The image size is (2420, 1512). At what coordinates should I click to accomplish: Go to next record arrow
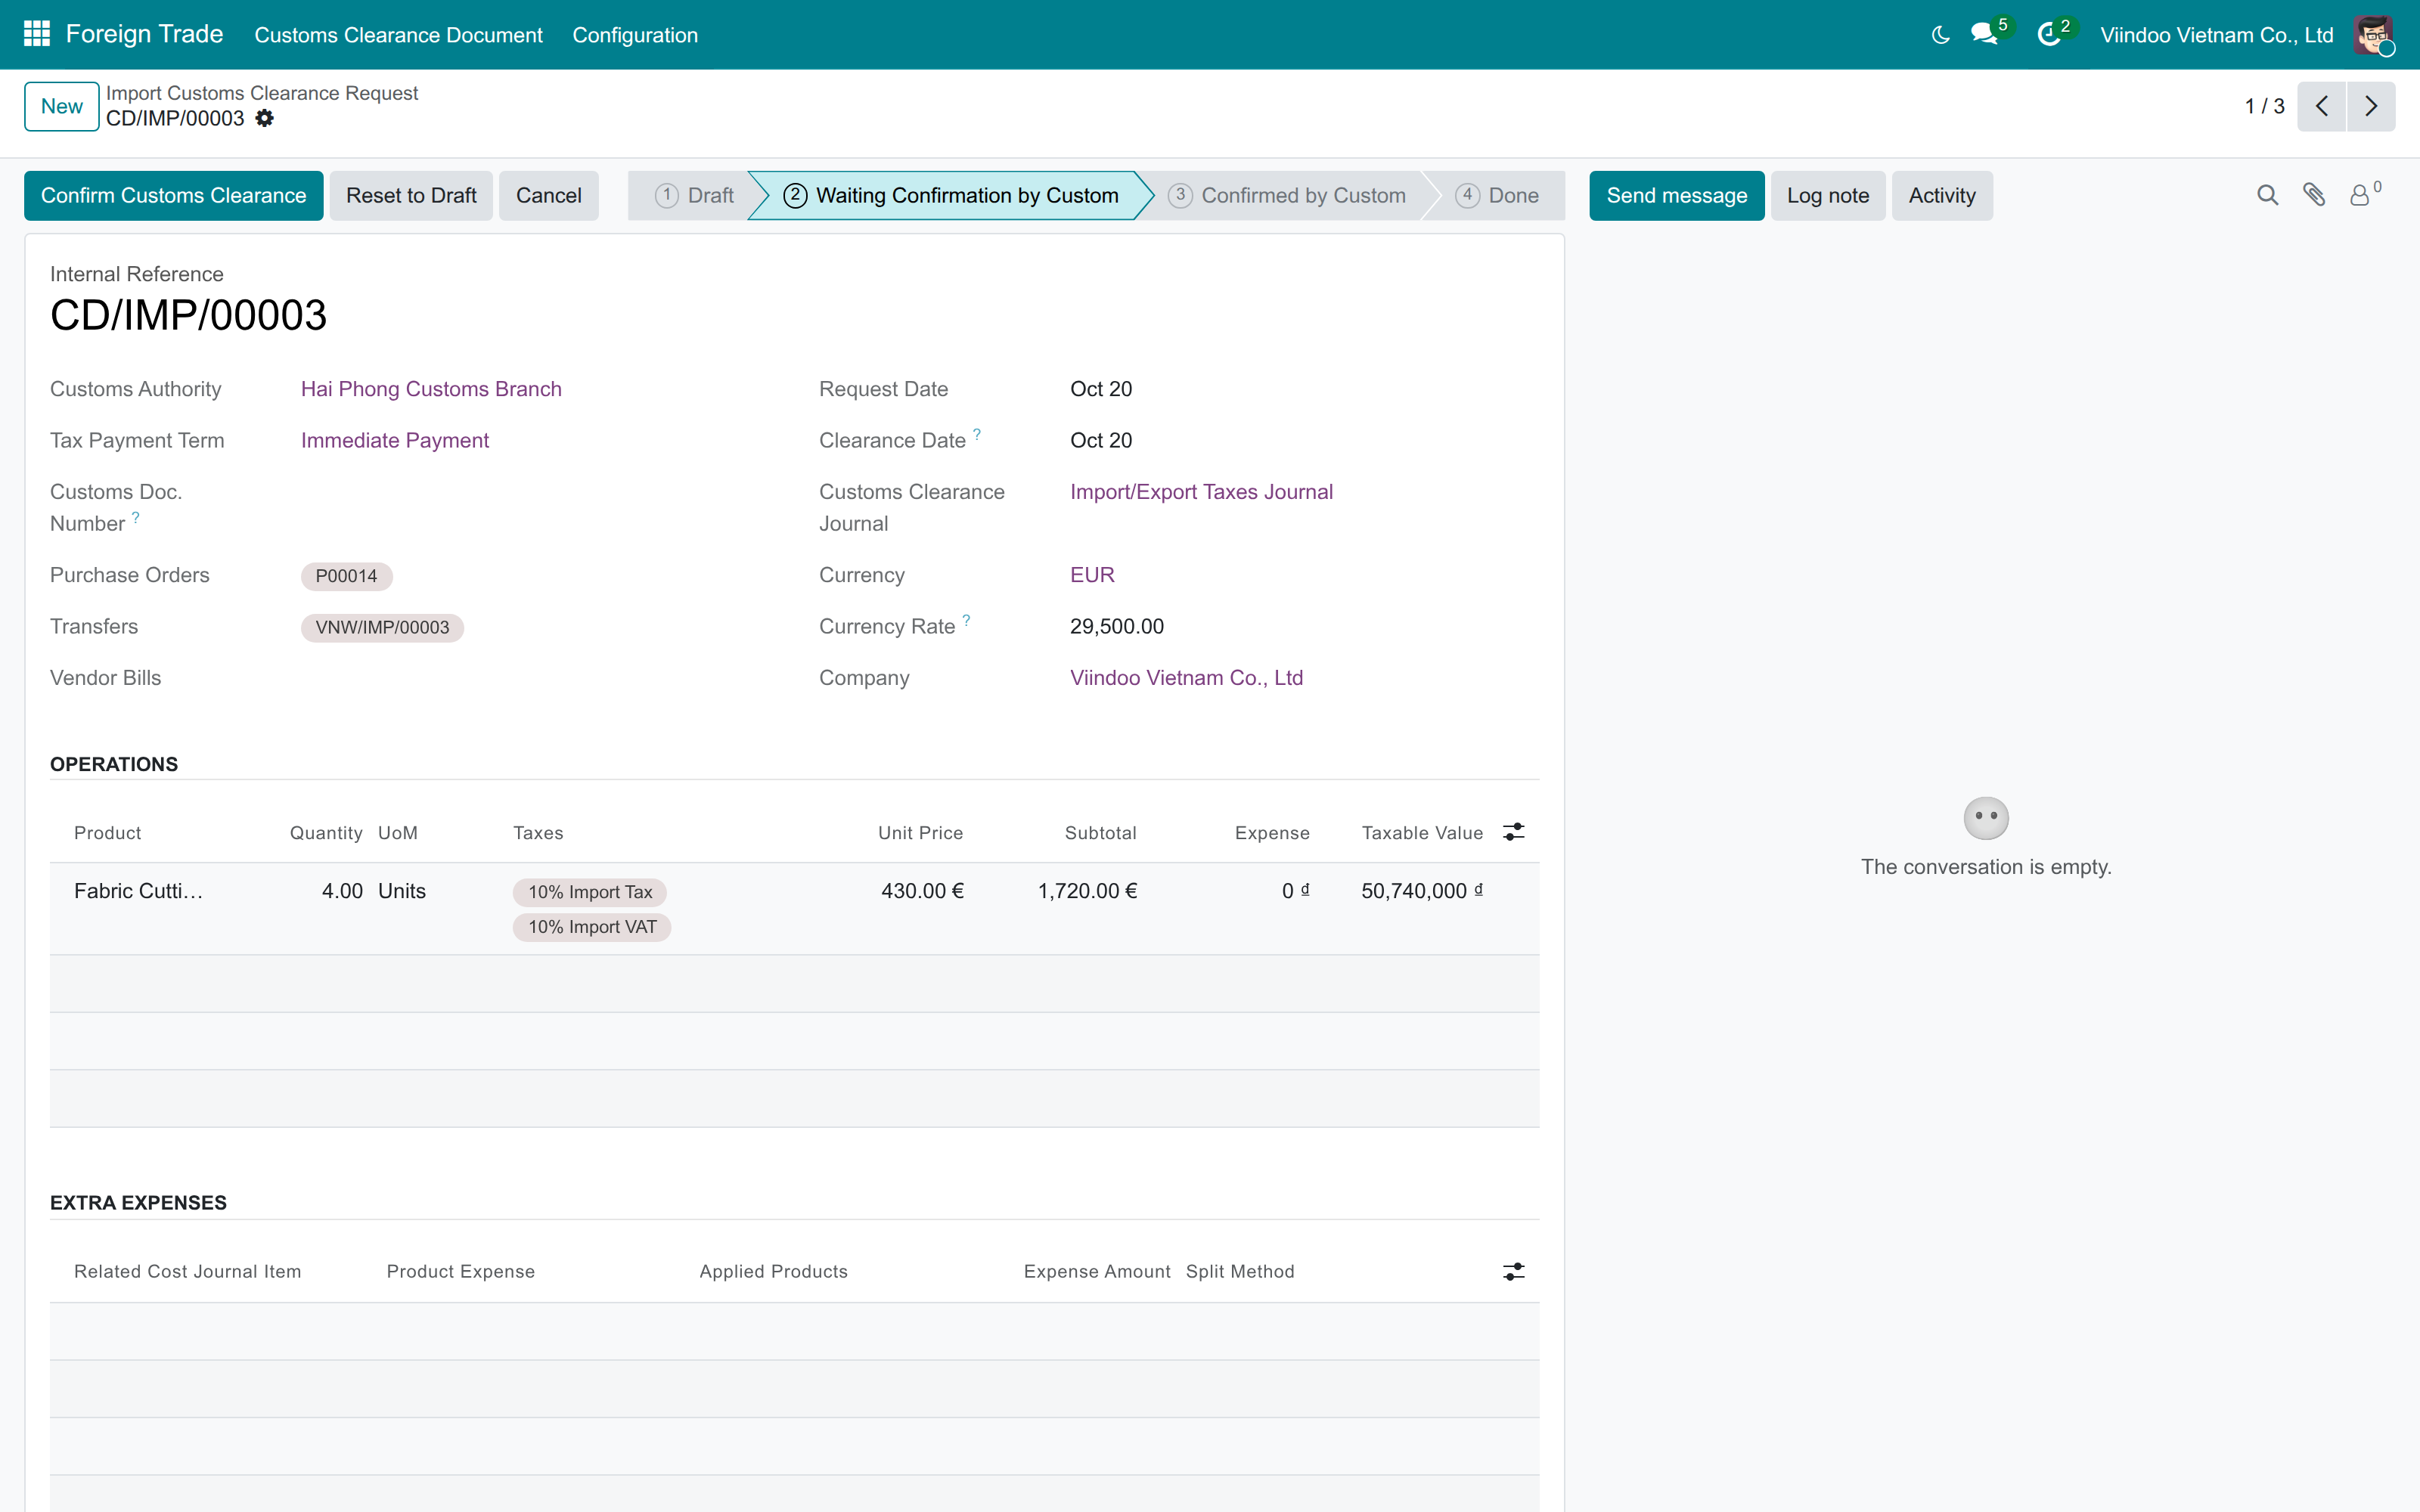2371,106
